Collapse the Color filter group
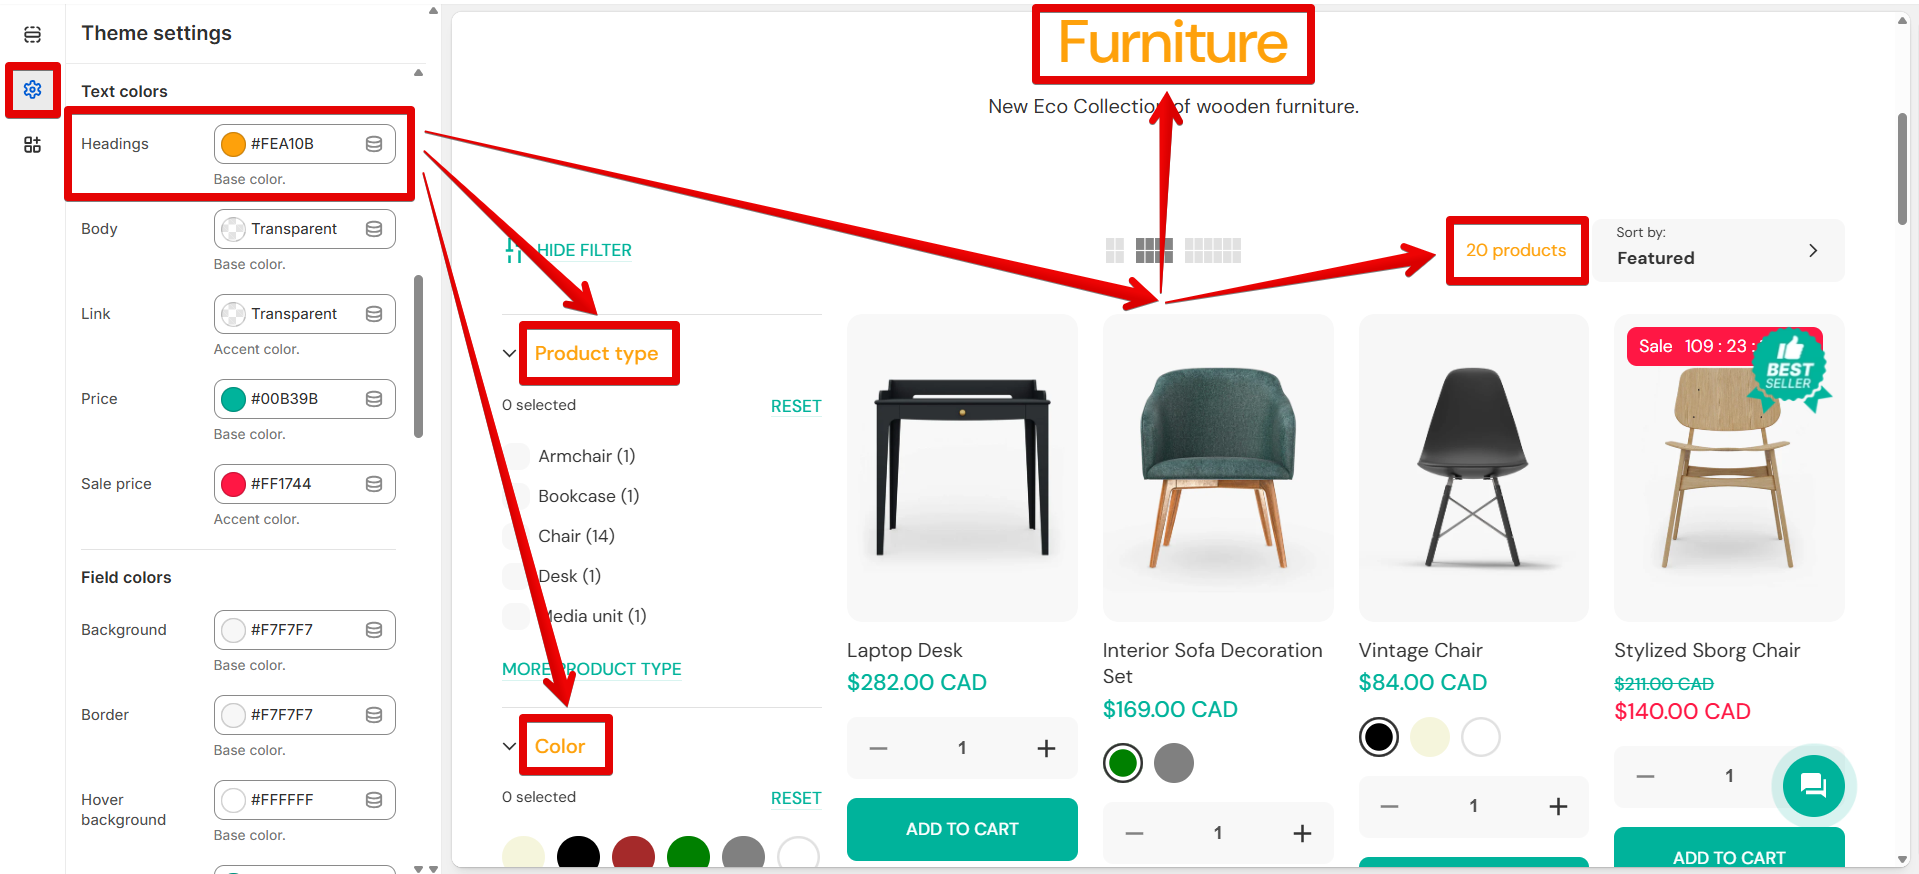Viewport: 1919px width, 874px height. click(509, 746)
